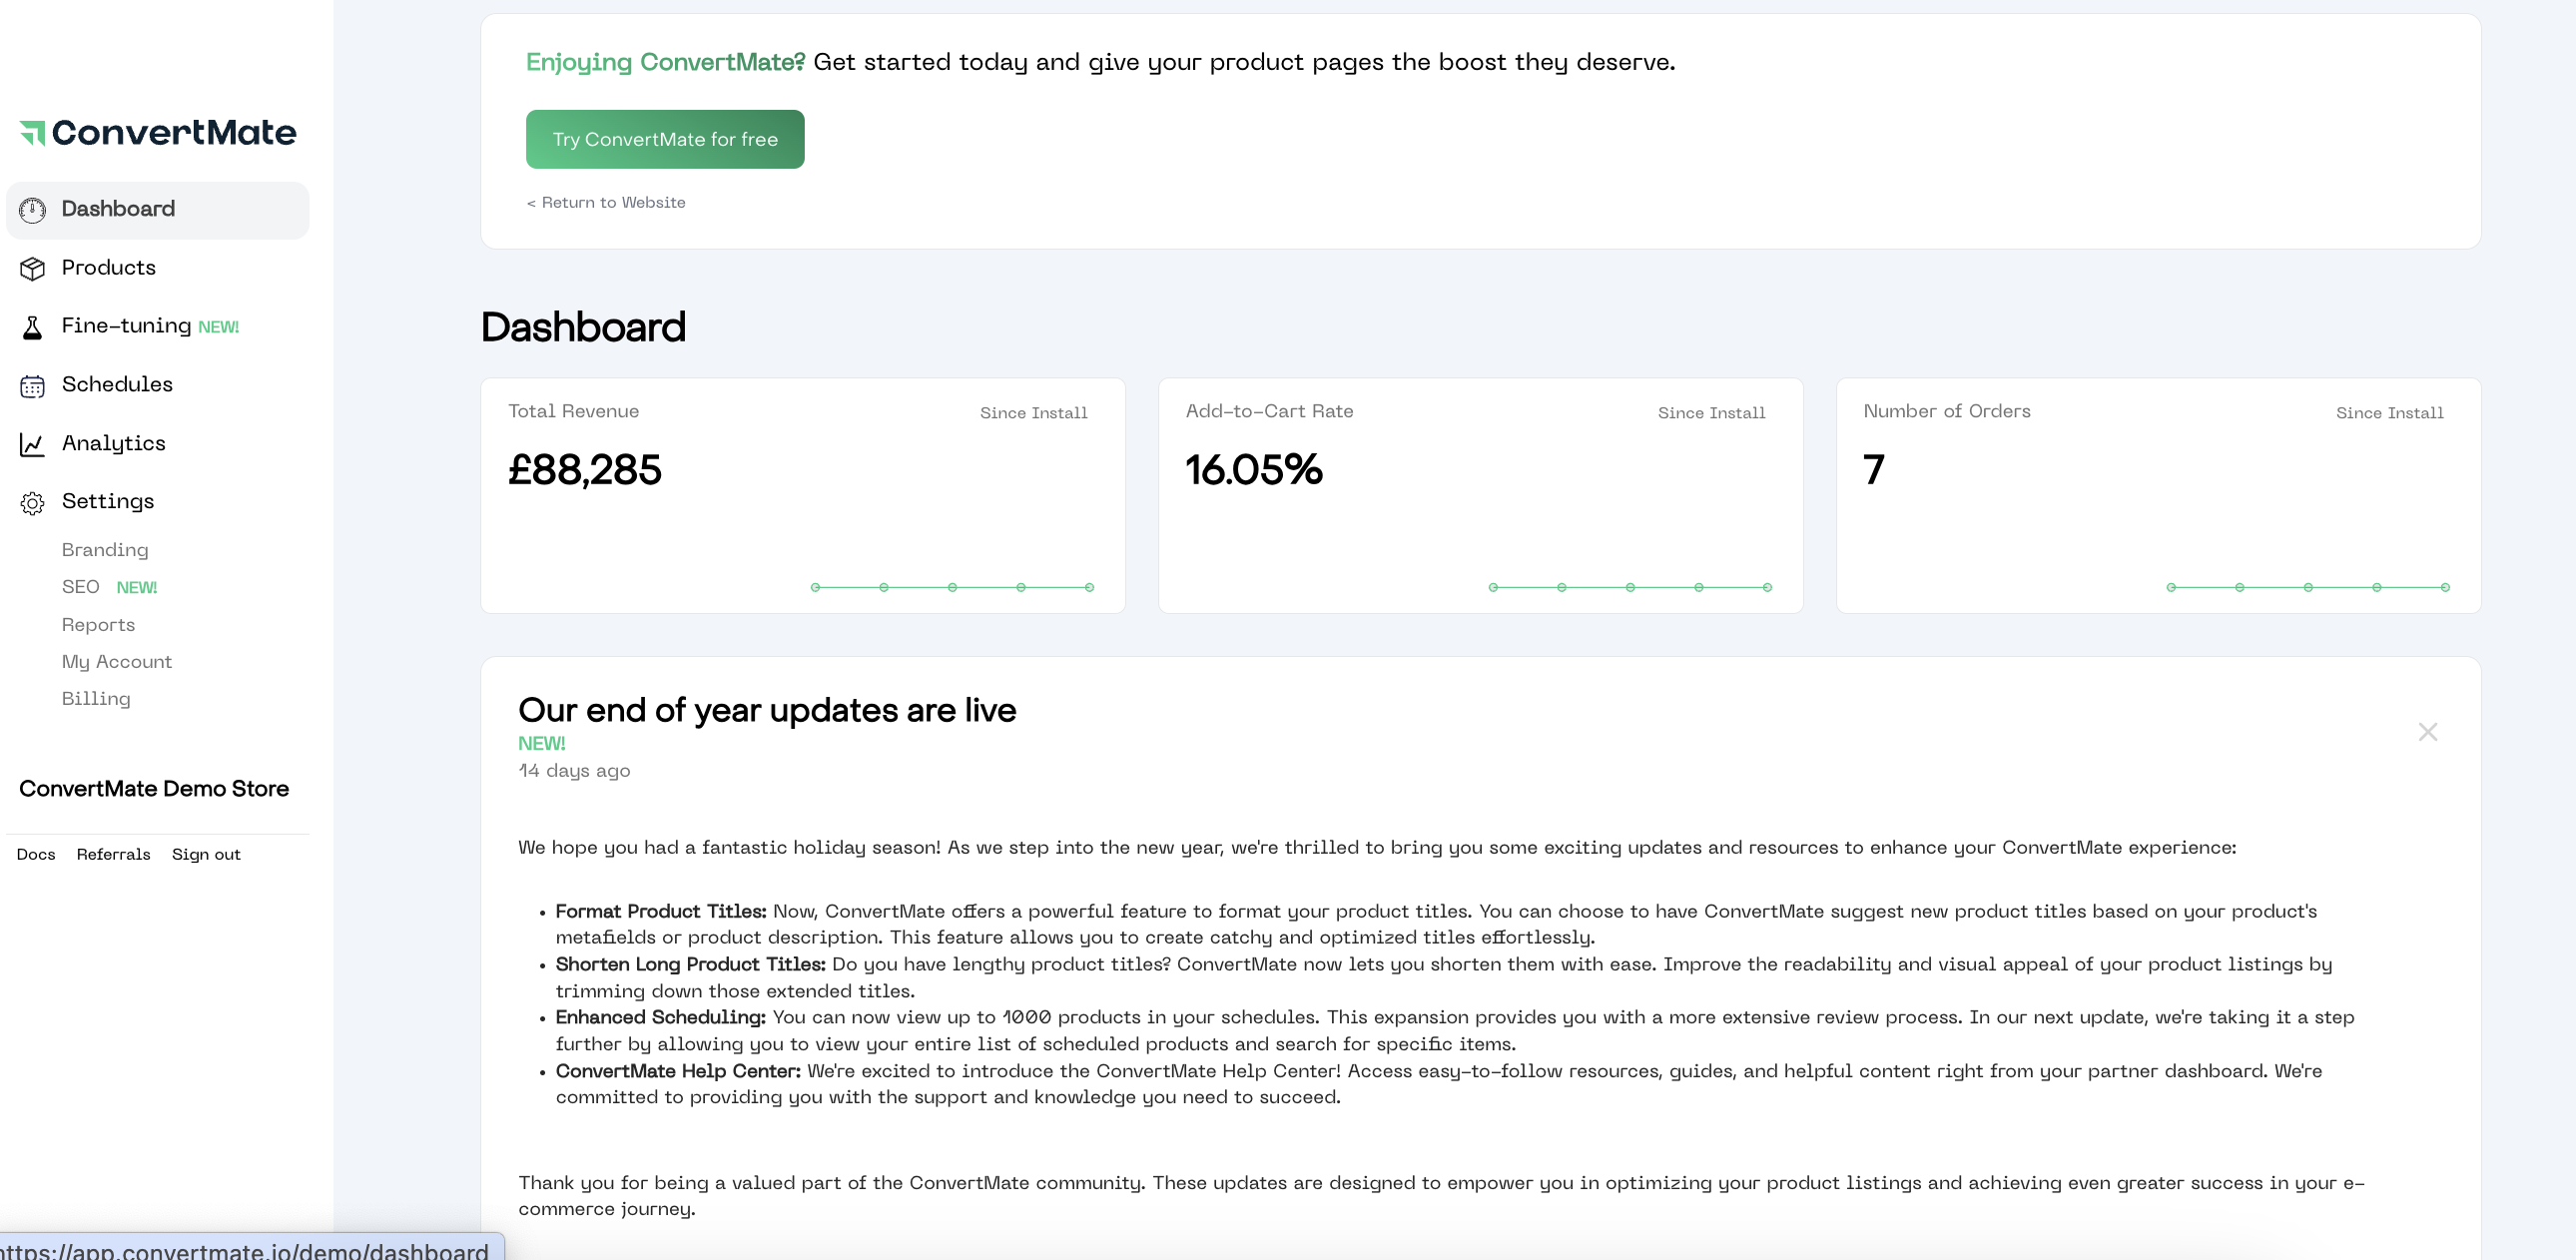Sign out of ConvertMate Demo Store

[x=206, y=855]
